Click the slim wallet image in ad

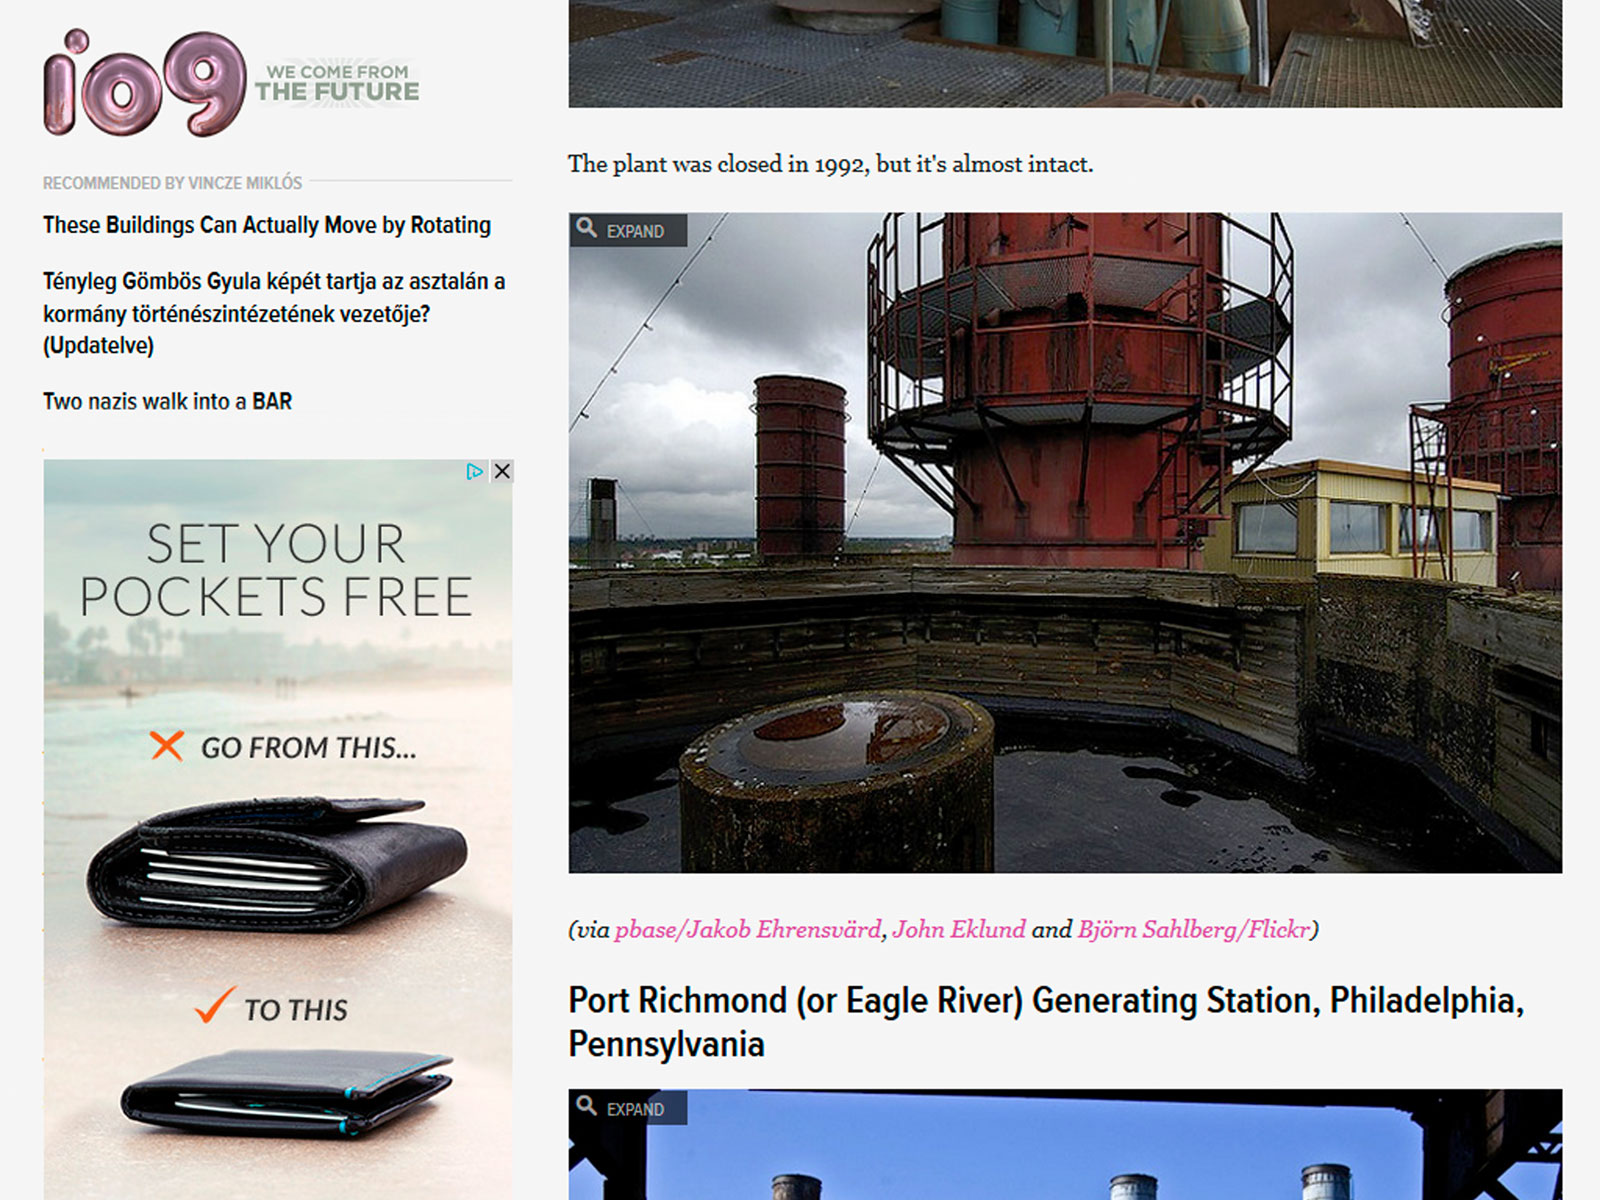click(287, 1093)
